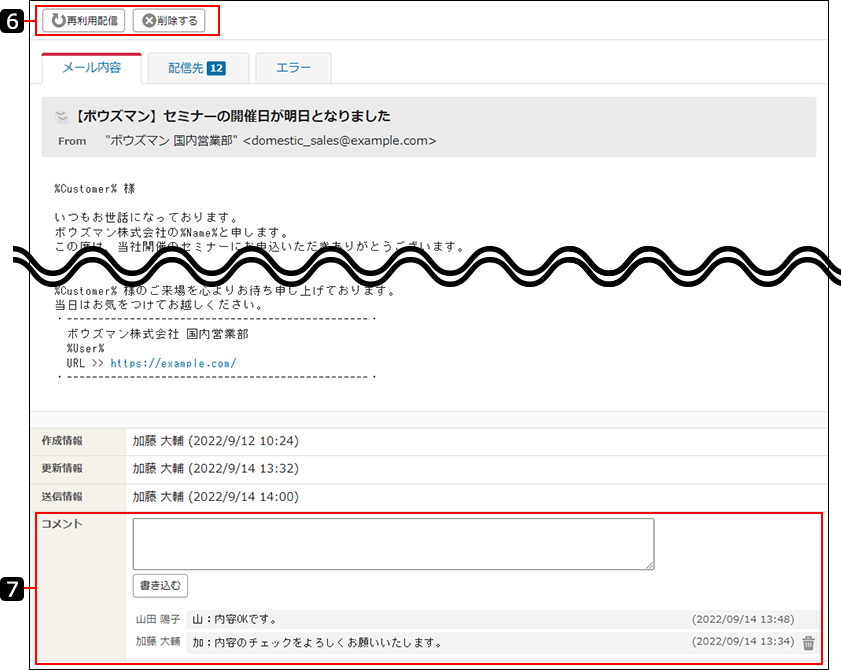The image size is (841, 670).
Task: Click the line 当日はお気をつけてお越しください。
Action: (159, 305)
